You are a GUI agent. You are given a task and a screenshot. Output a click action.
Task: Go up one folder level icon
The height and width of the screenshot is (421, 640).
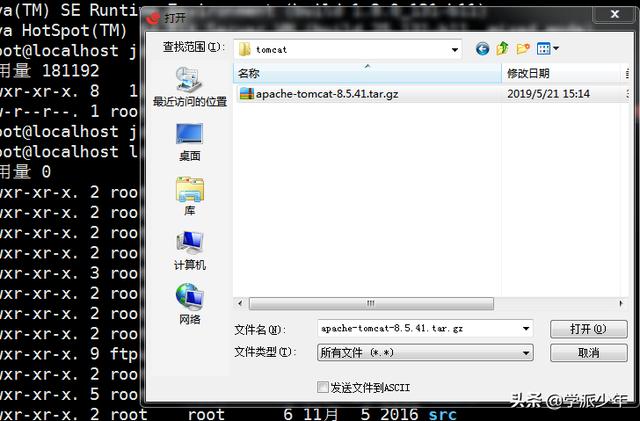[x=502, y=49]
